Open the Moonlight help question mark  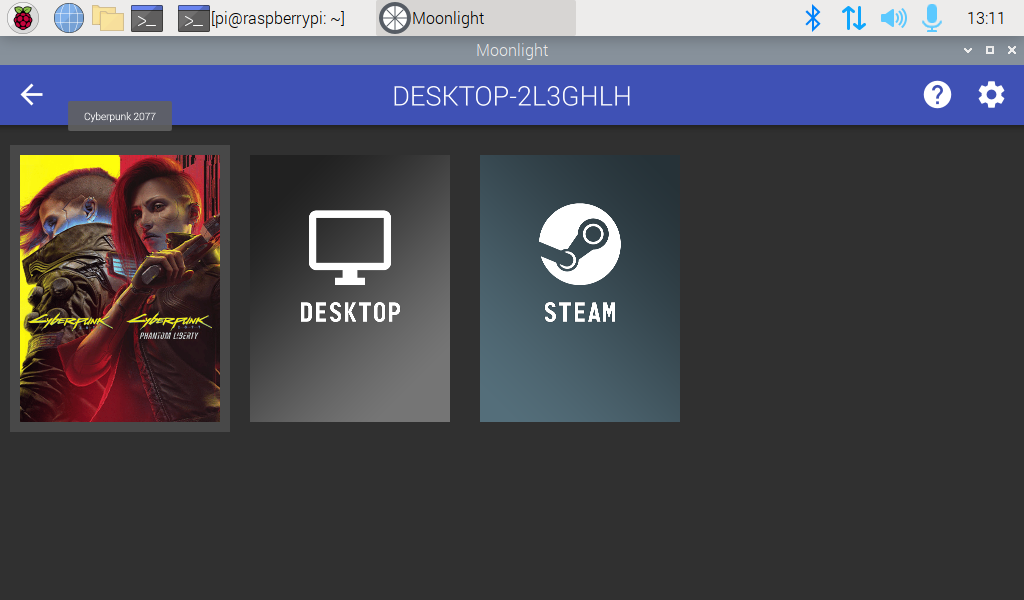click(x=936, y=95)
